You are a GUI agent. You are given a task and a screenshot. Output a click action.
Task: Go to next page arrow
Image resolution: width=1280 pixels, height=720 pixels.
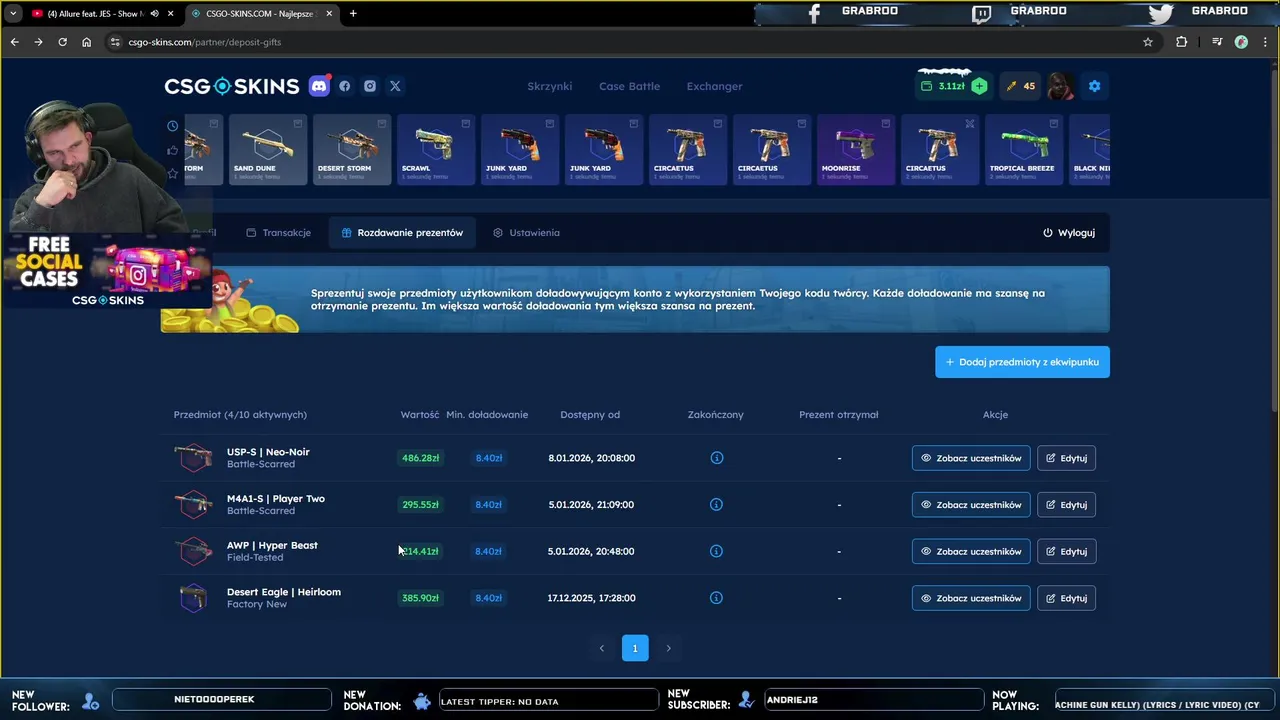669,648
